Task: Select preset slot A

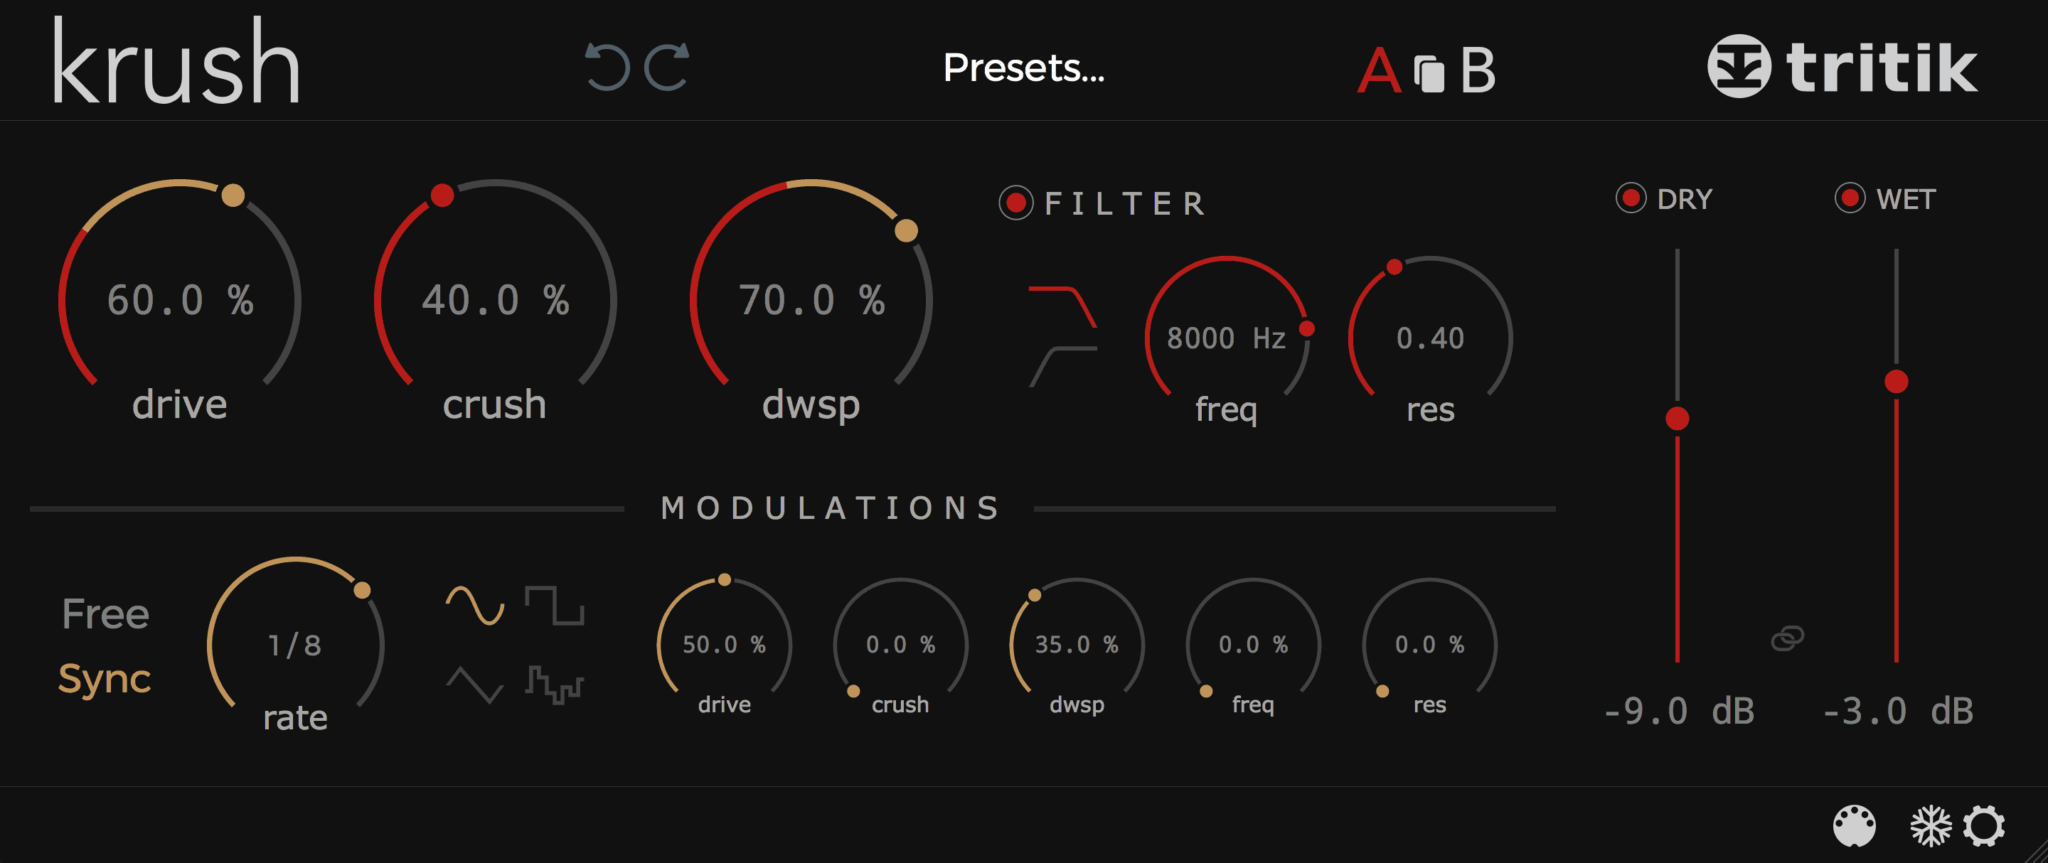Action: (1380, 68)
